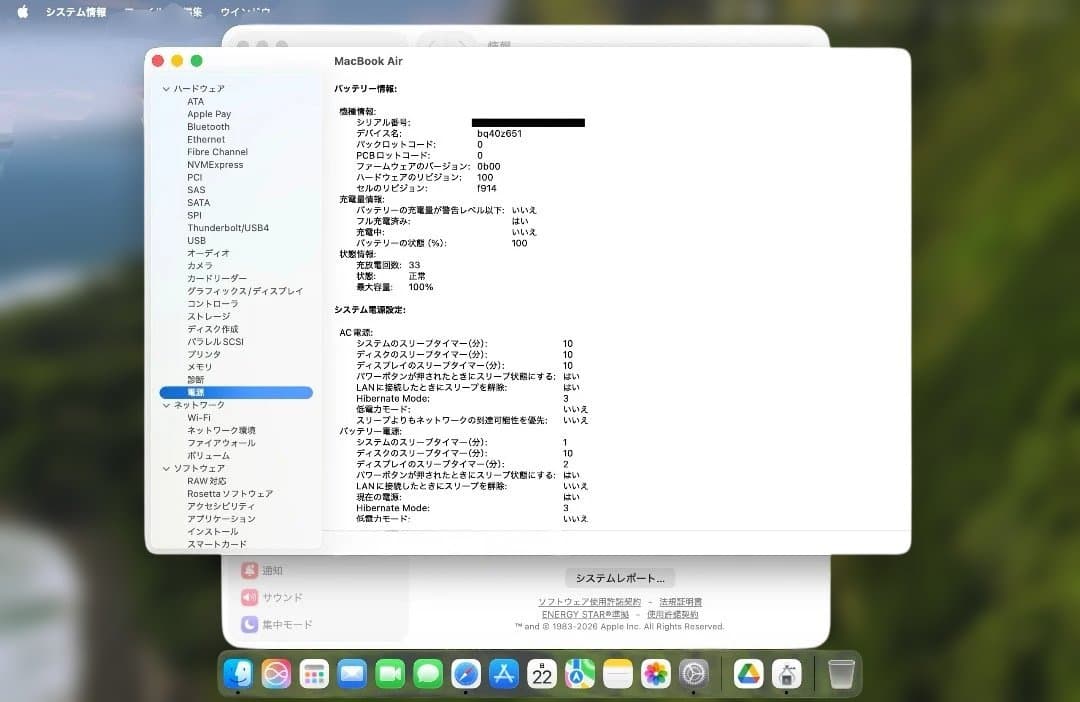Collapse the ハードウェア section in the sidebar

point(165,89)
